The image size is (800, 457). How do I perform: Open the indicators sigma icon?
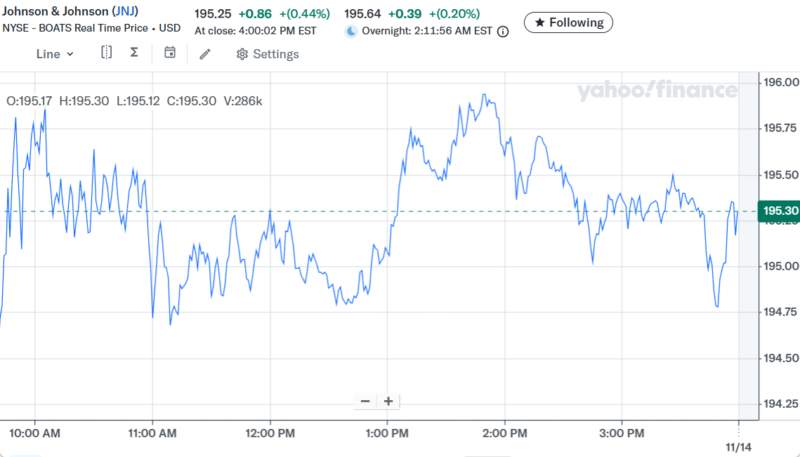(134, 53)
